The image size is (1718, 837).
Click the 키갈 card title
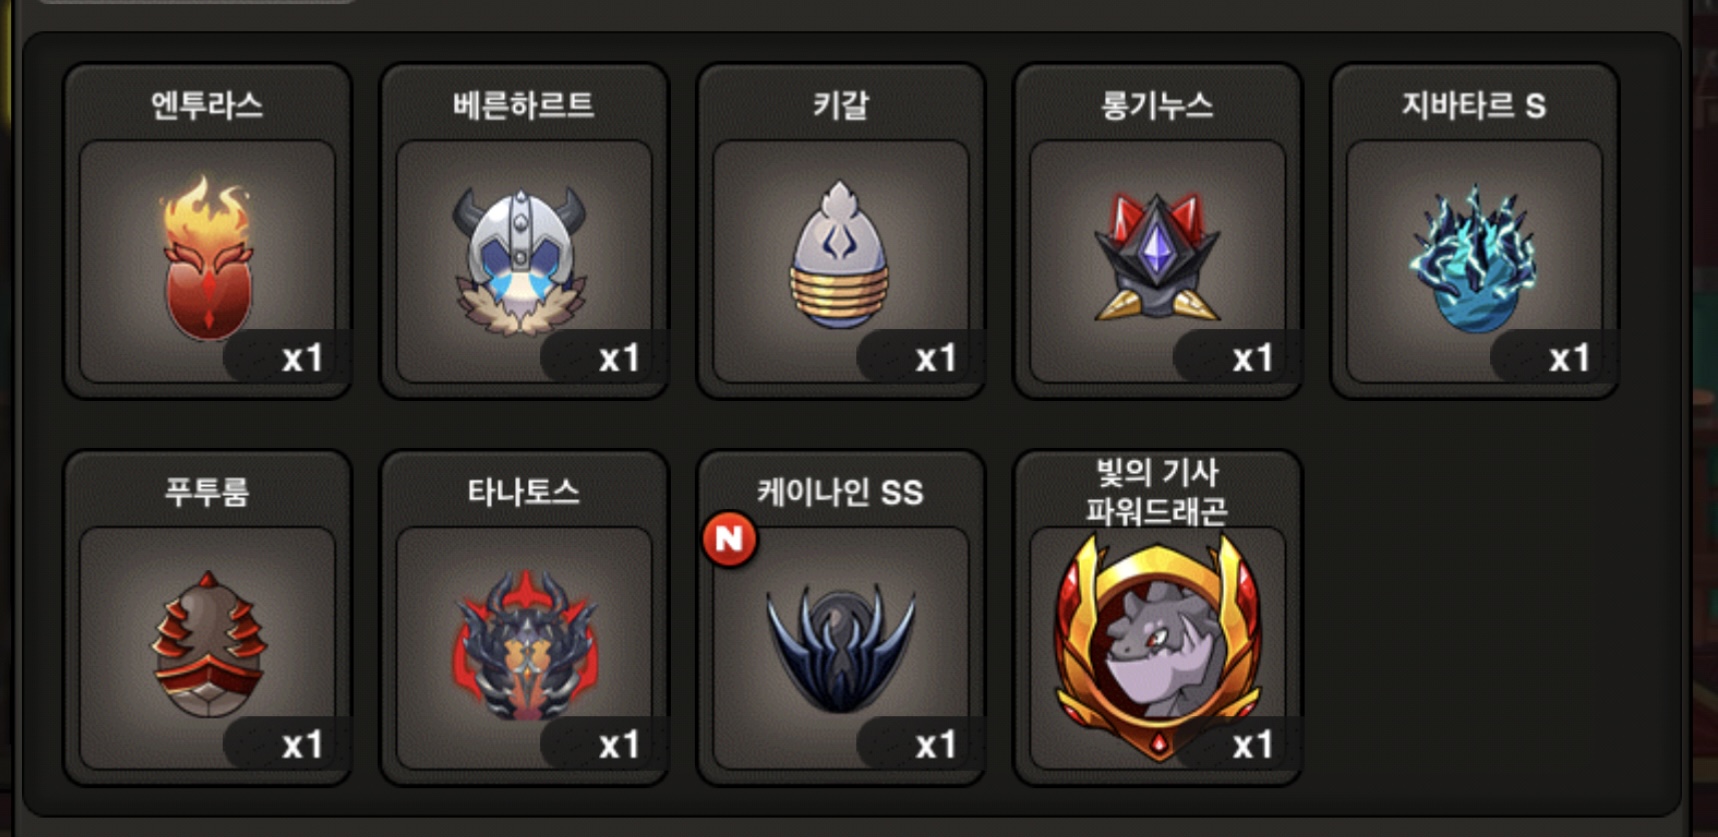click(840, 105)
